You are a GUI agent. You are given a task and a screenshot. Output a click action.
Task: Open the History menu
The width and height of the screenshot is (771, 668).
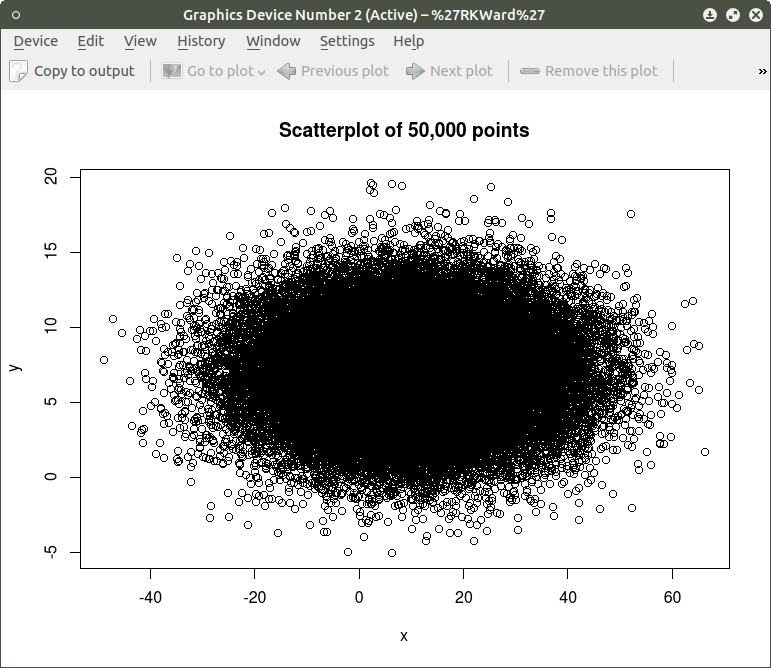point(201,41)
